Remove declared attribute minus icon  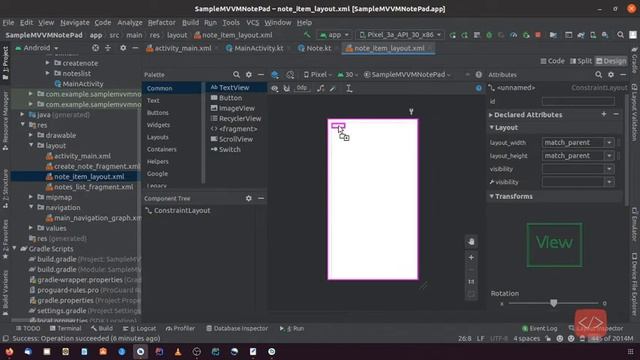tap(616, 114)
